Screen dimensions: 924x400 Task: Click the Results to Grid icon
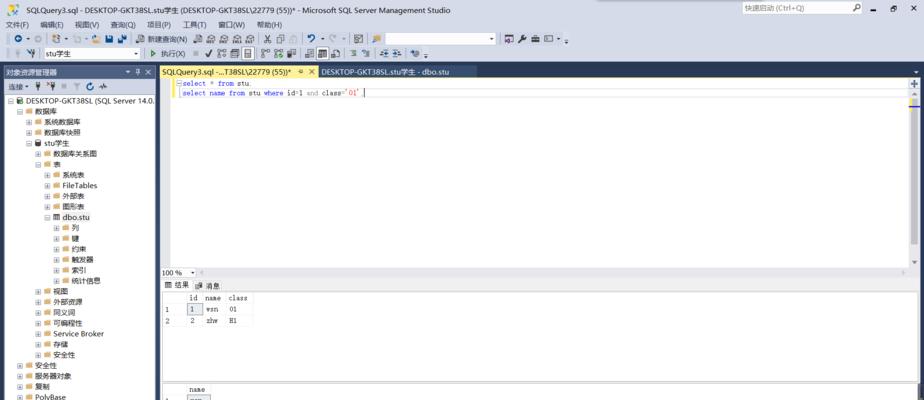click(x=322, y=54)
